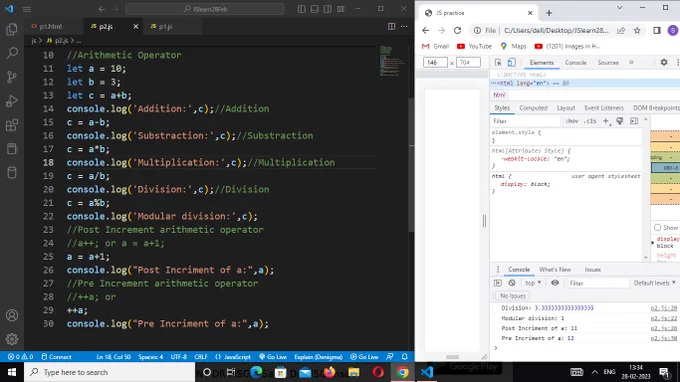Change Spaces: 4 indentation setting

[150, 357]
